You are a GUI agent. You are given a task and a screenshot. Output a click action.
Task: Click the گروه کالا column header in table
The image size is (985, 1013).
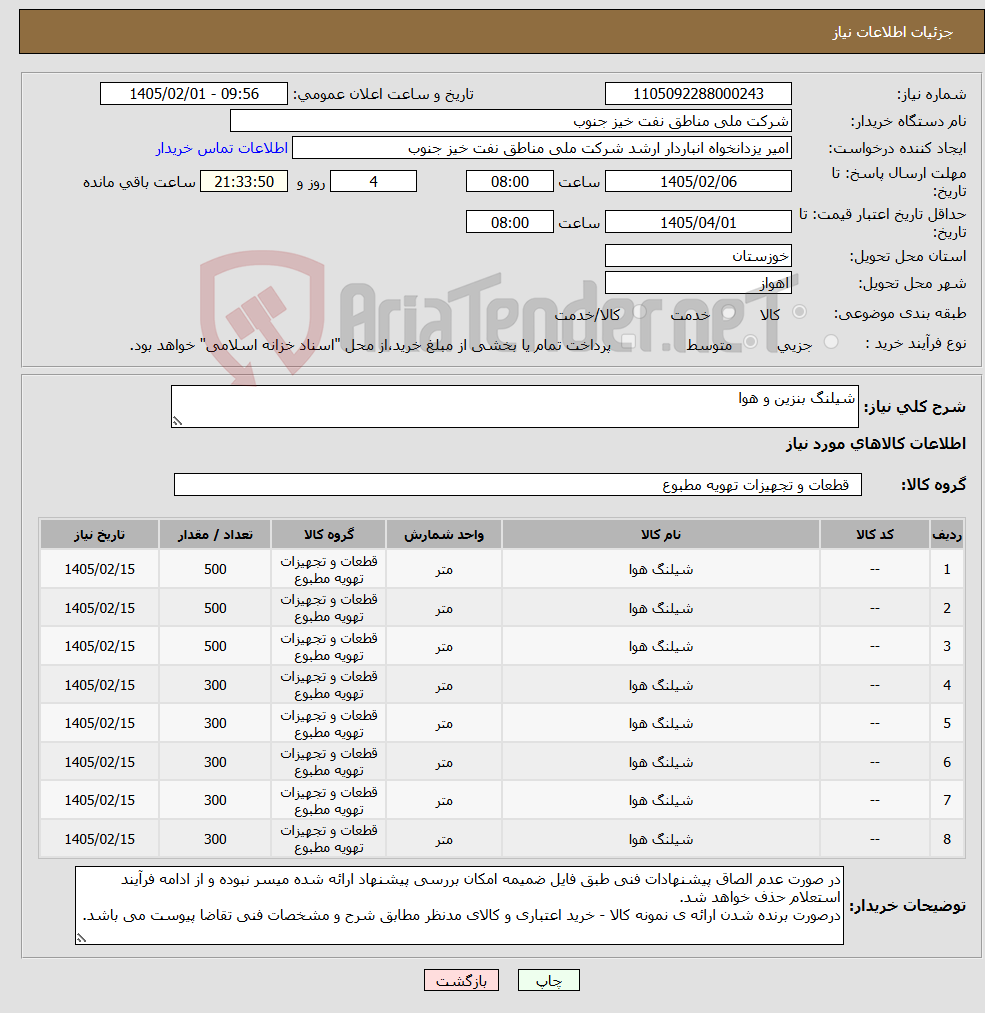pos(329,535)
